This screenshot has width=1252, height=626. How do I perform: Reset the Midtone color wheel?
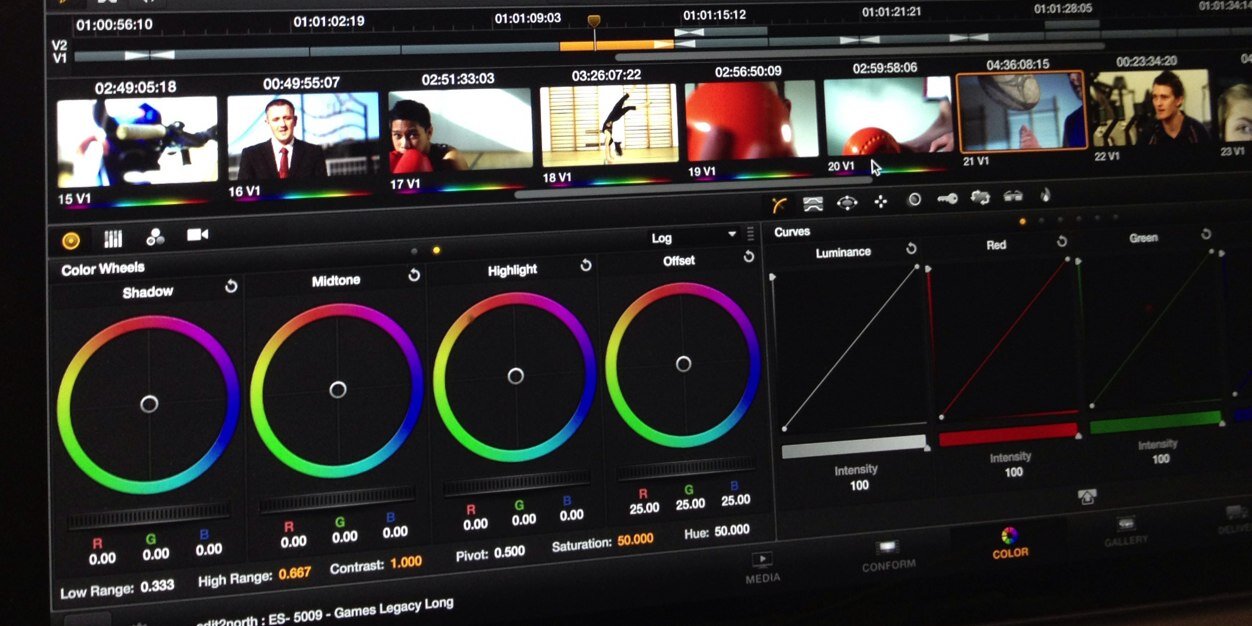click(x=414, y=275)
